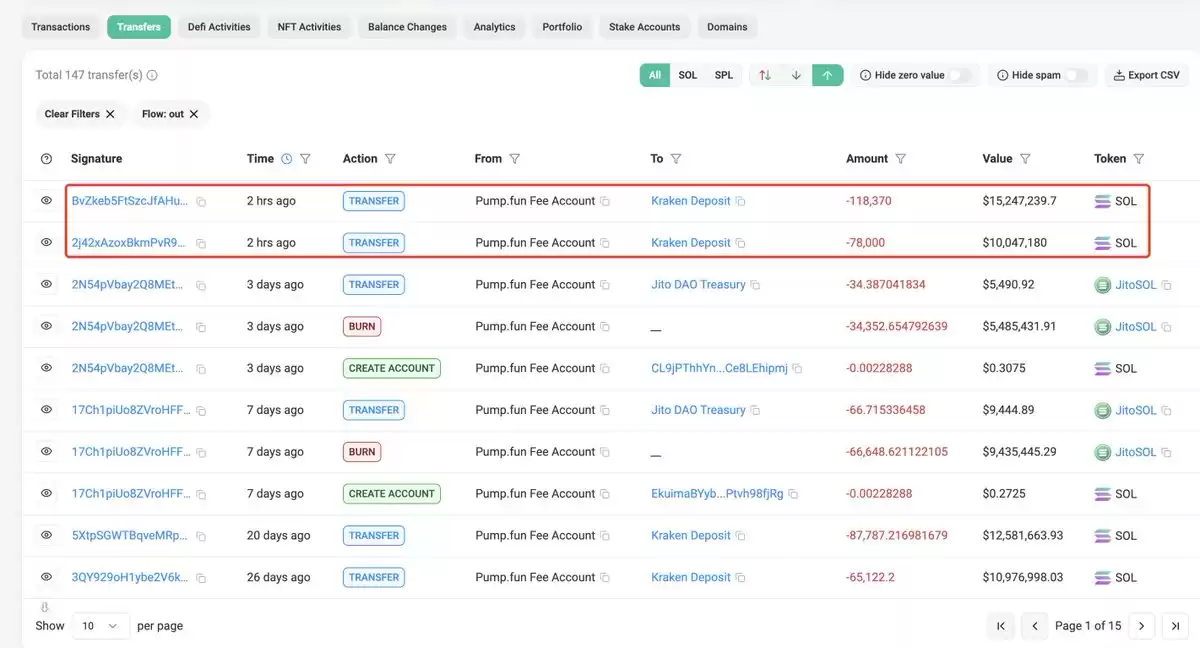Click the eye icon in the -34,352.654792639 row

pyautogui.click(x=46, y=327)
